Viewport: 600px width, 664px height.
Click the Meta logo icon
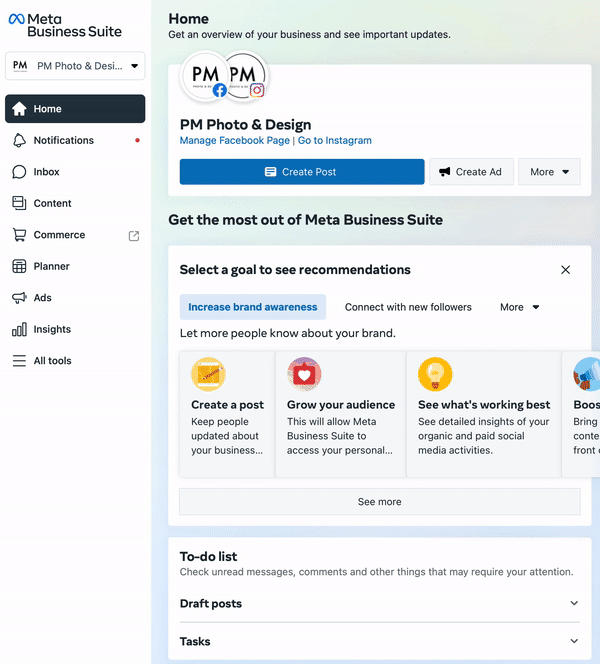point(17,19)
